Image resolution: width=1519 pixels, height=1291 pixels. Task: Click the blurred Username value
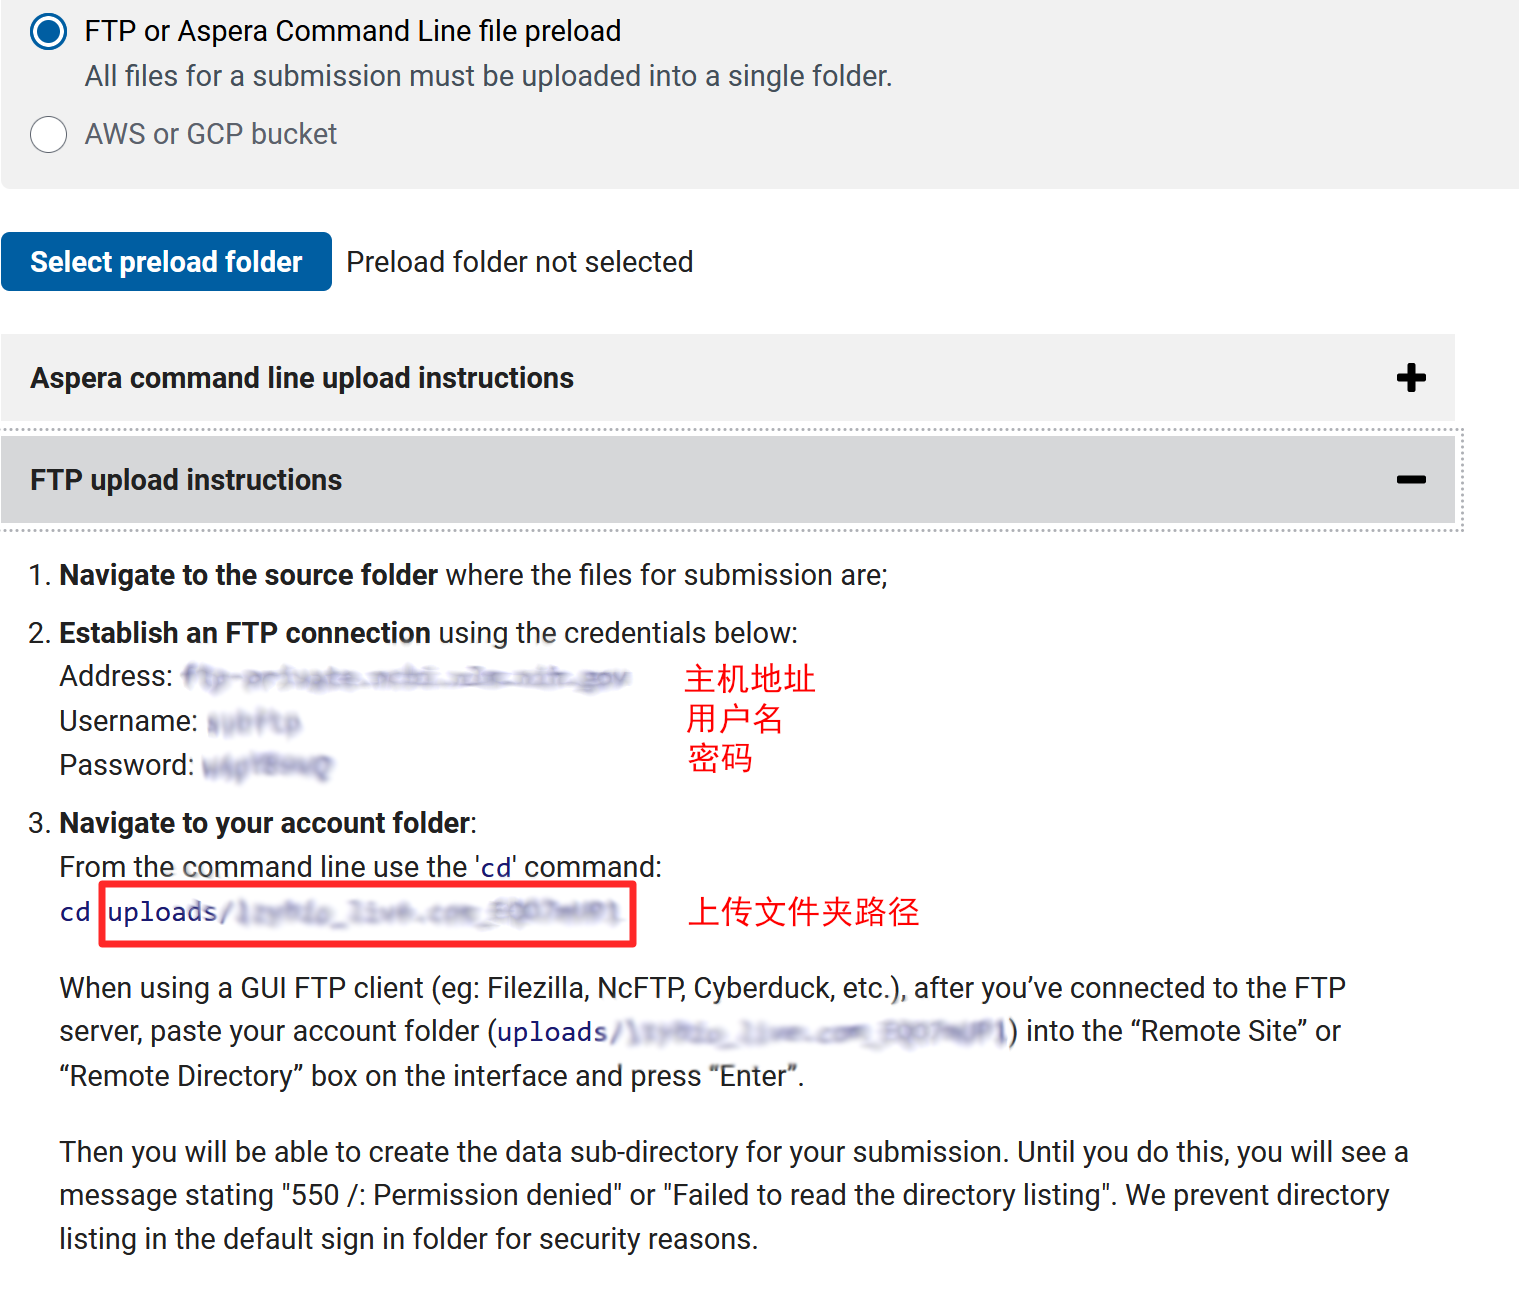click(254, 721)
